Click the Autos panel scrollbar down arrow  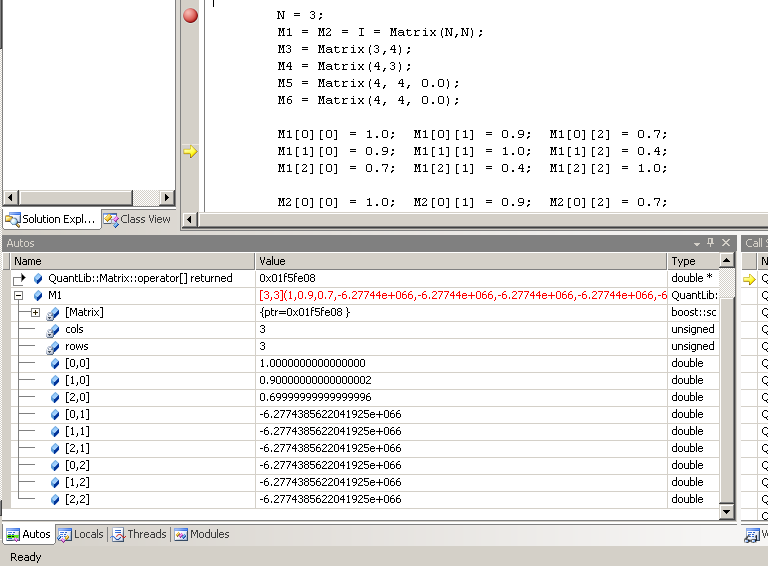point(727,512)
